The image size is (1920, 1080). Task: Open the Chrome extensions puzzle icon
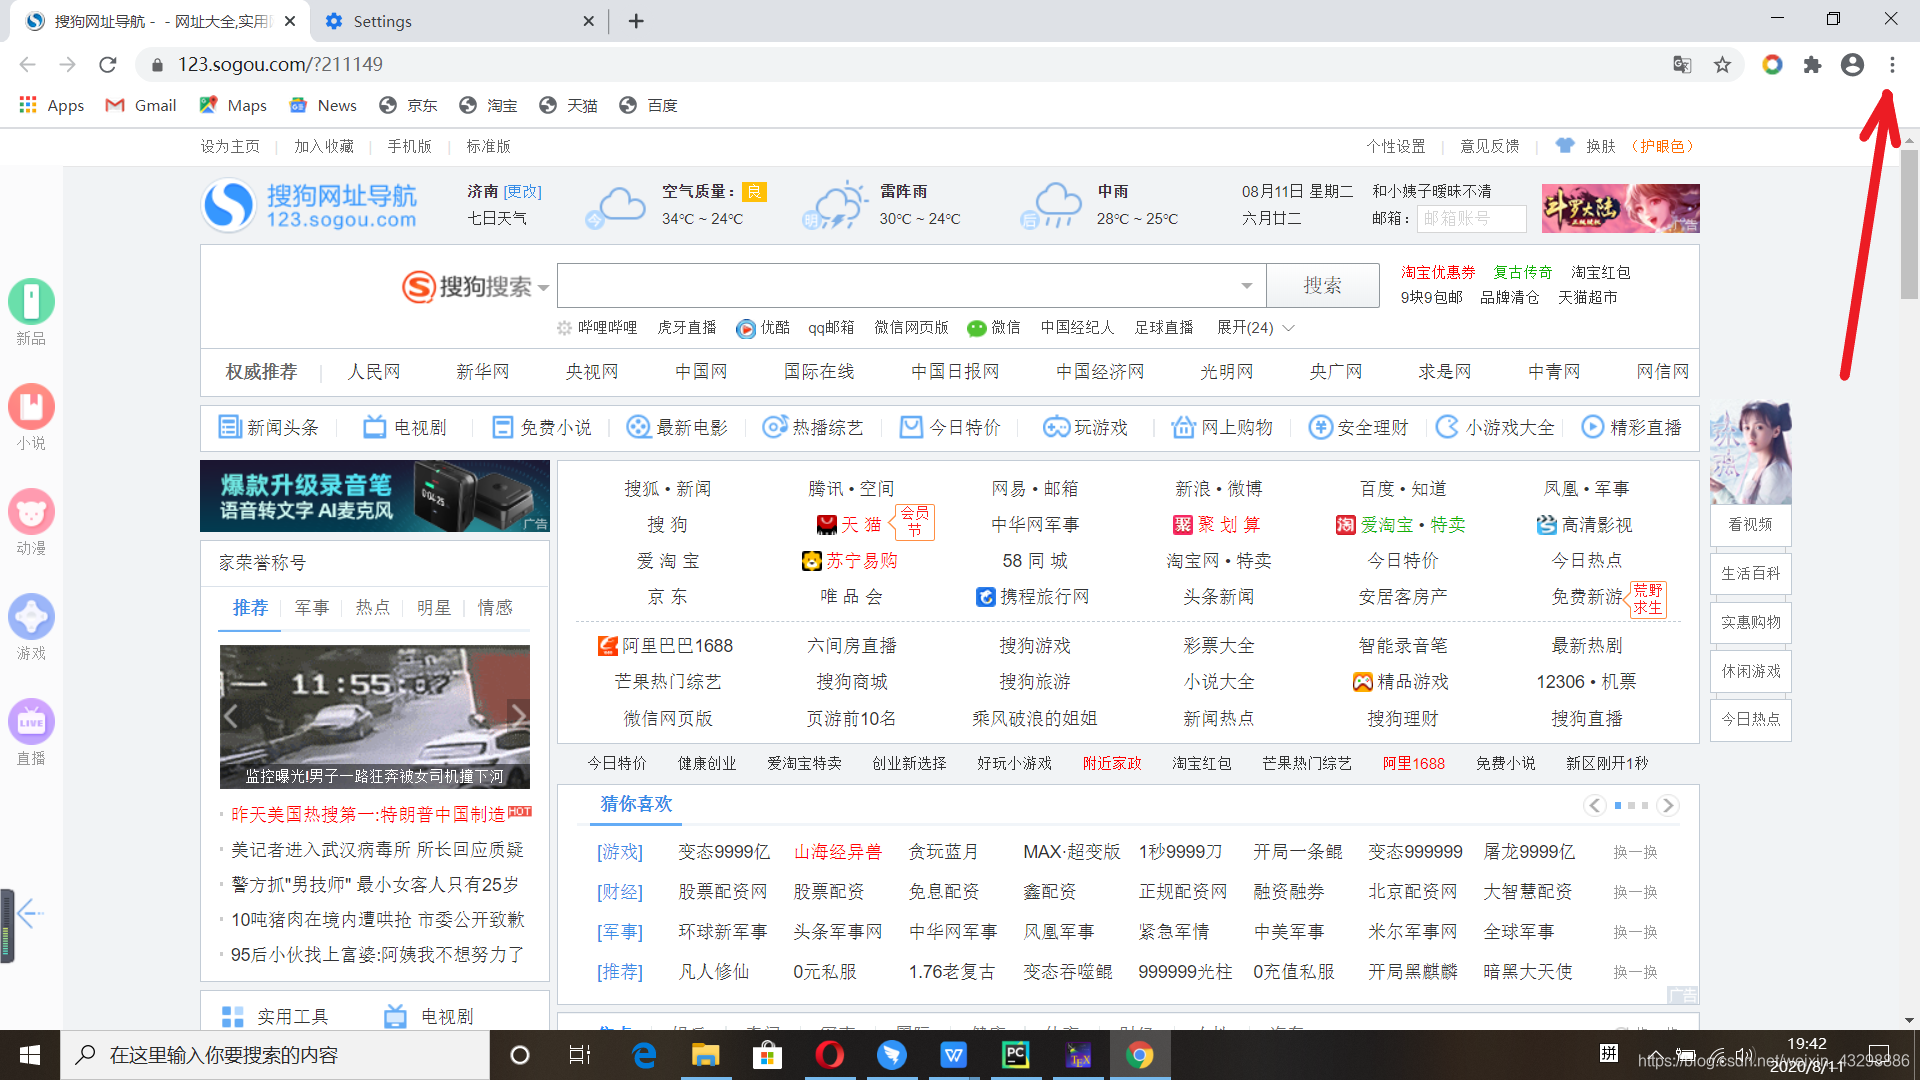(x=1812, y=65)
